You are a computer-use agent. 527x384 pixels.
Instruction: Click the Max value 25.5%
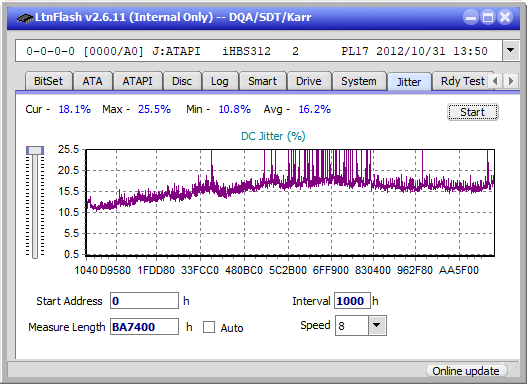154,109
